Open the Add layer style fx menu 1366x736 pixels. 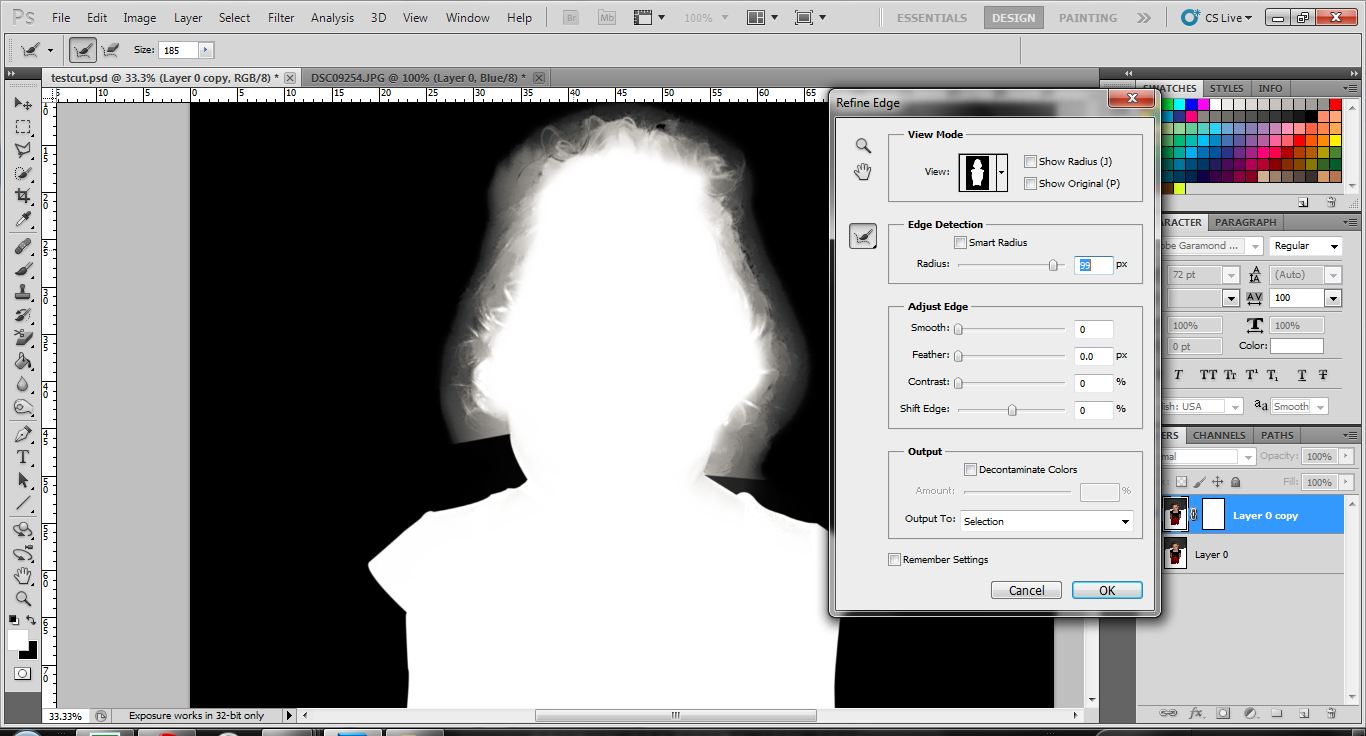pyautogui.click(x=1196, y=714)
